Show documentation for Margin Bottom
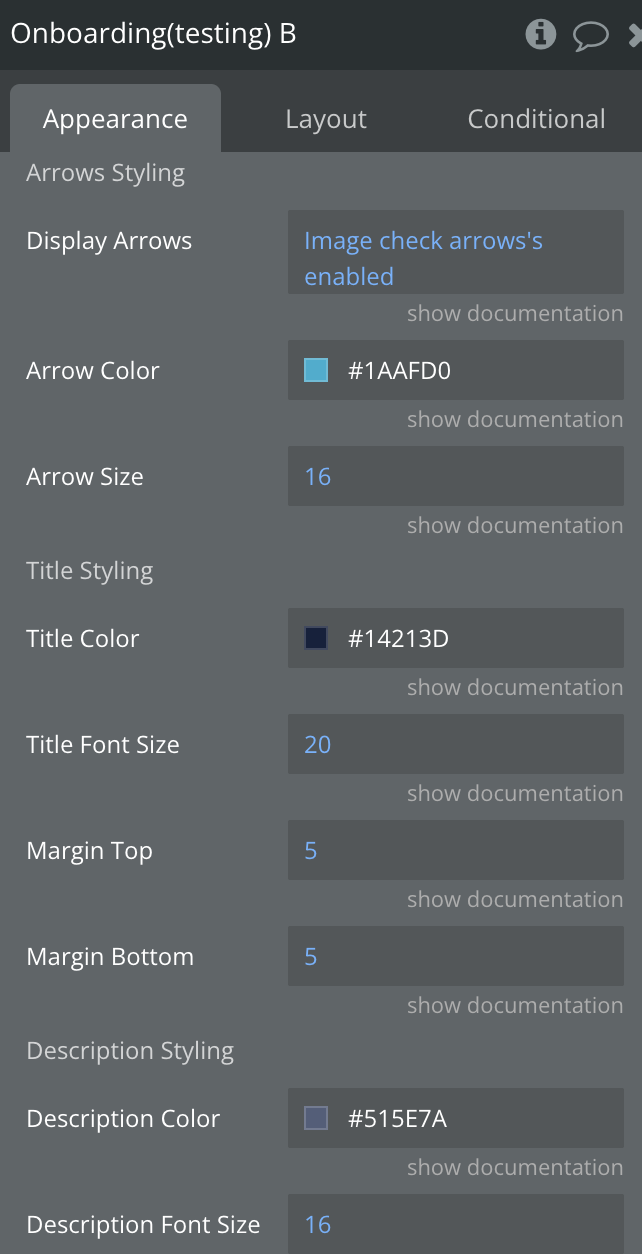The width and height of the screenshot is (642, 1254). 514,1006
